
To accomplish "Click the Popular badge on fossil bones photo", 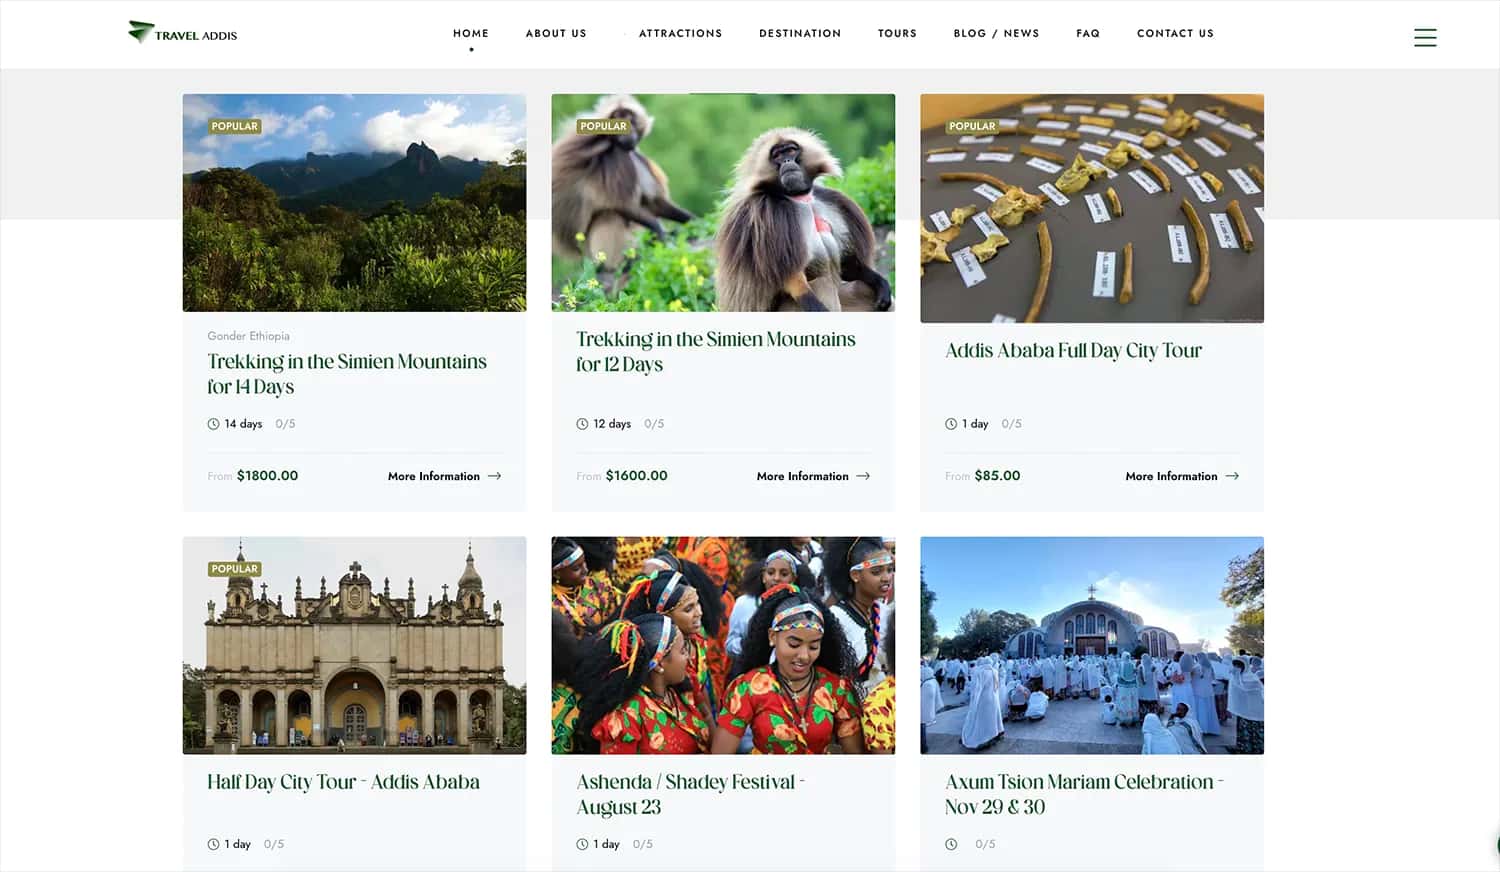I will coord(972,126).
